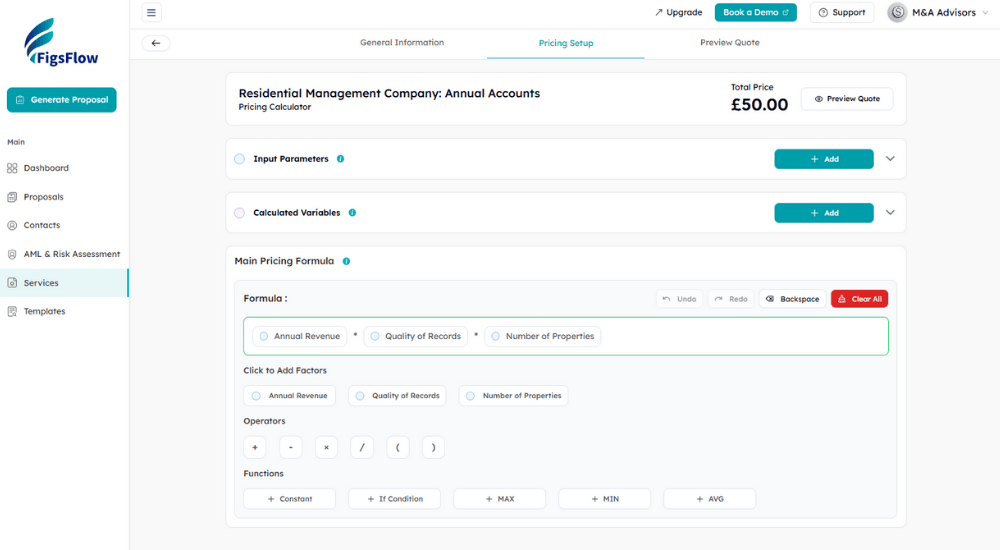
Task: Insert the minus operator
Action: point(290,447)
